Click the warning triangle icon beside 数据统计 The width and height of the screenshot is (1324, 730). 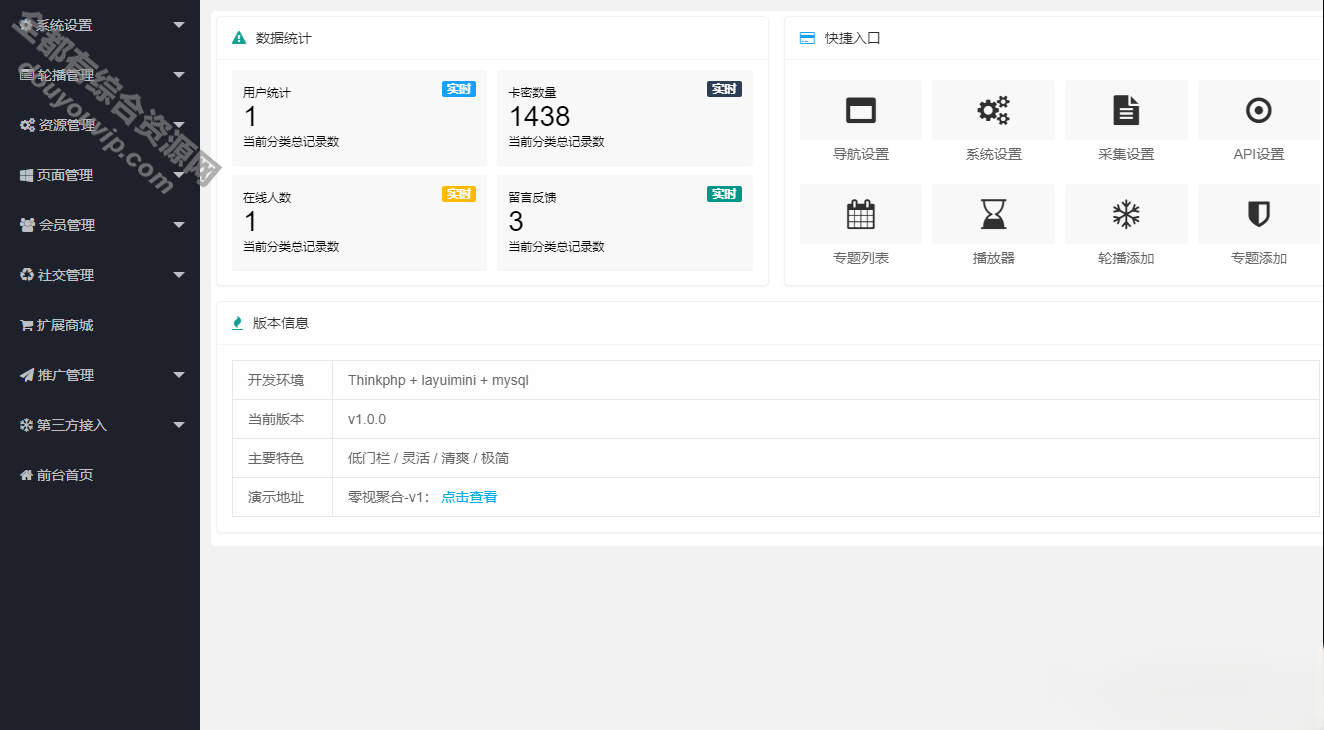(x=239, y=38)
